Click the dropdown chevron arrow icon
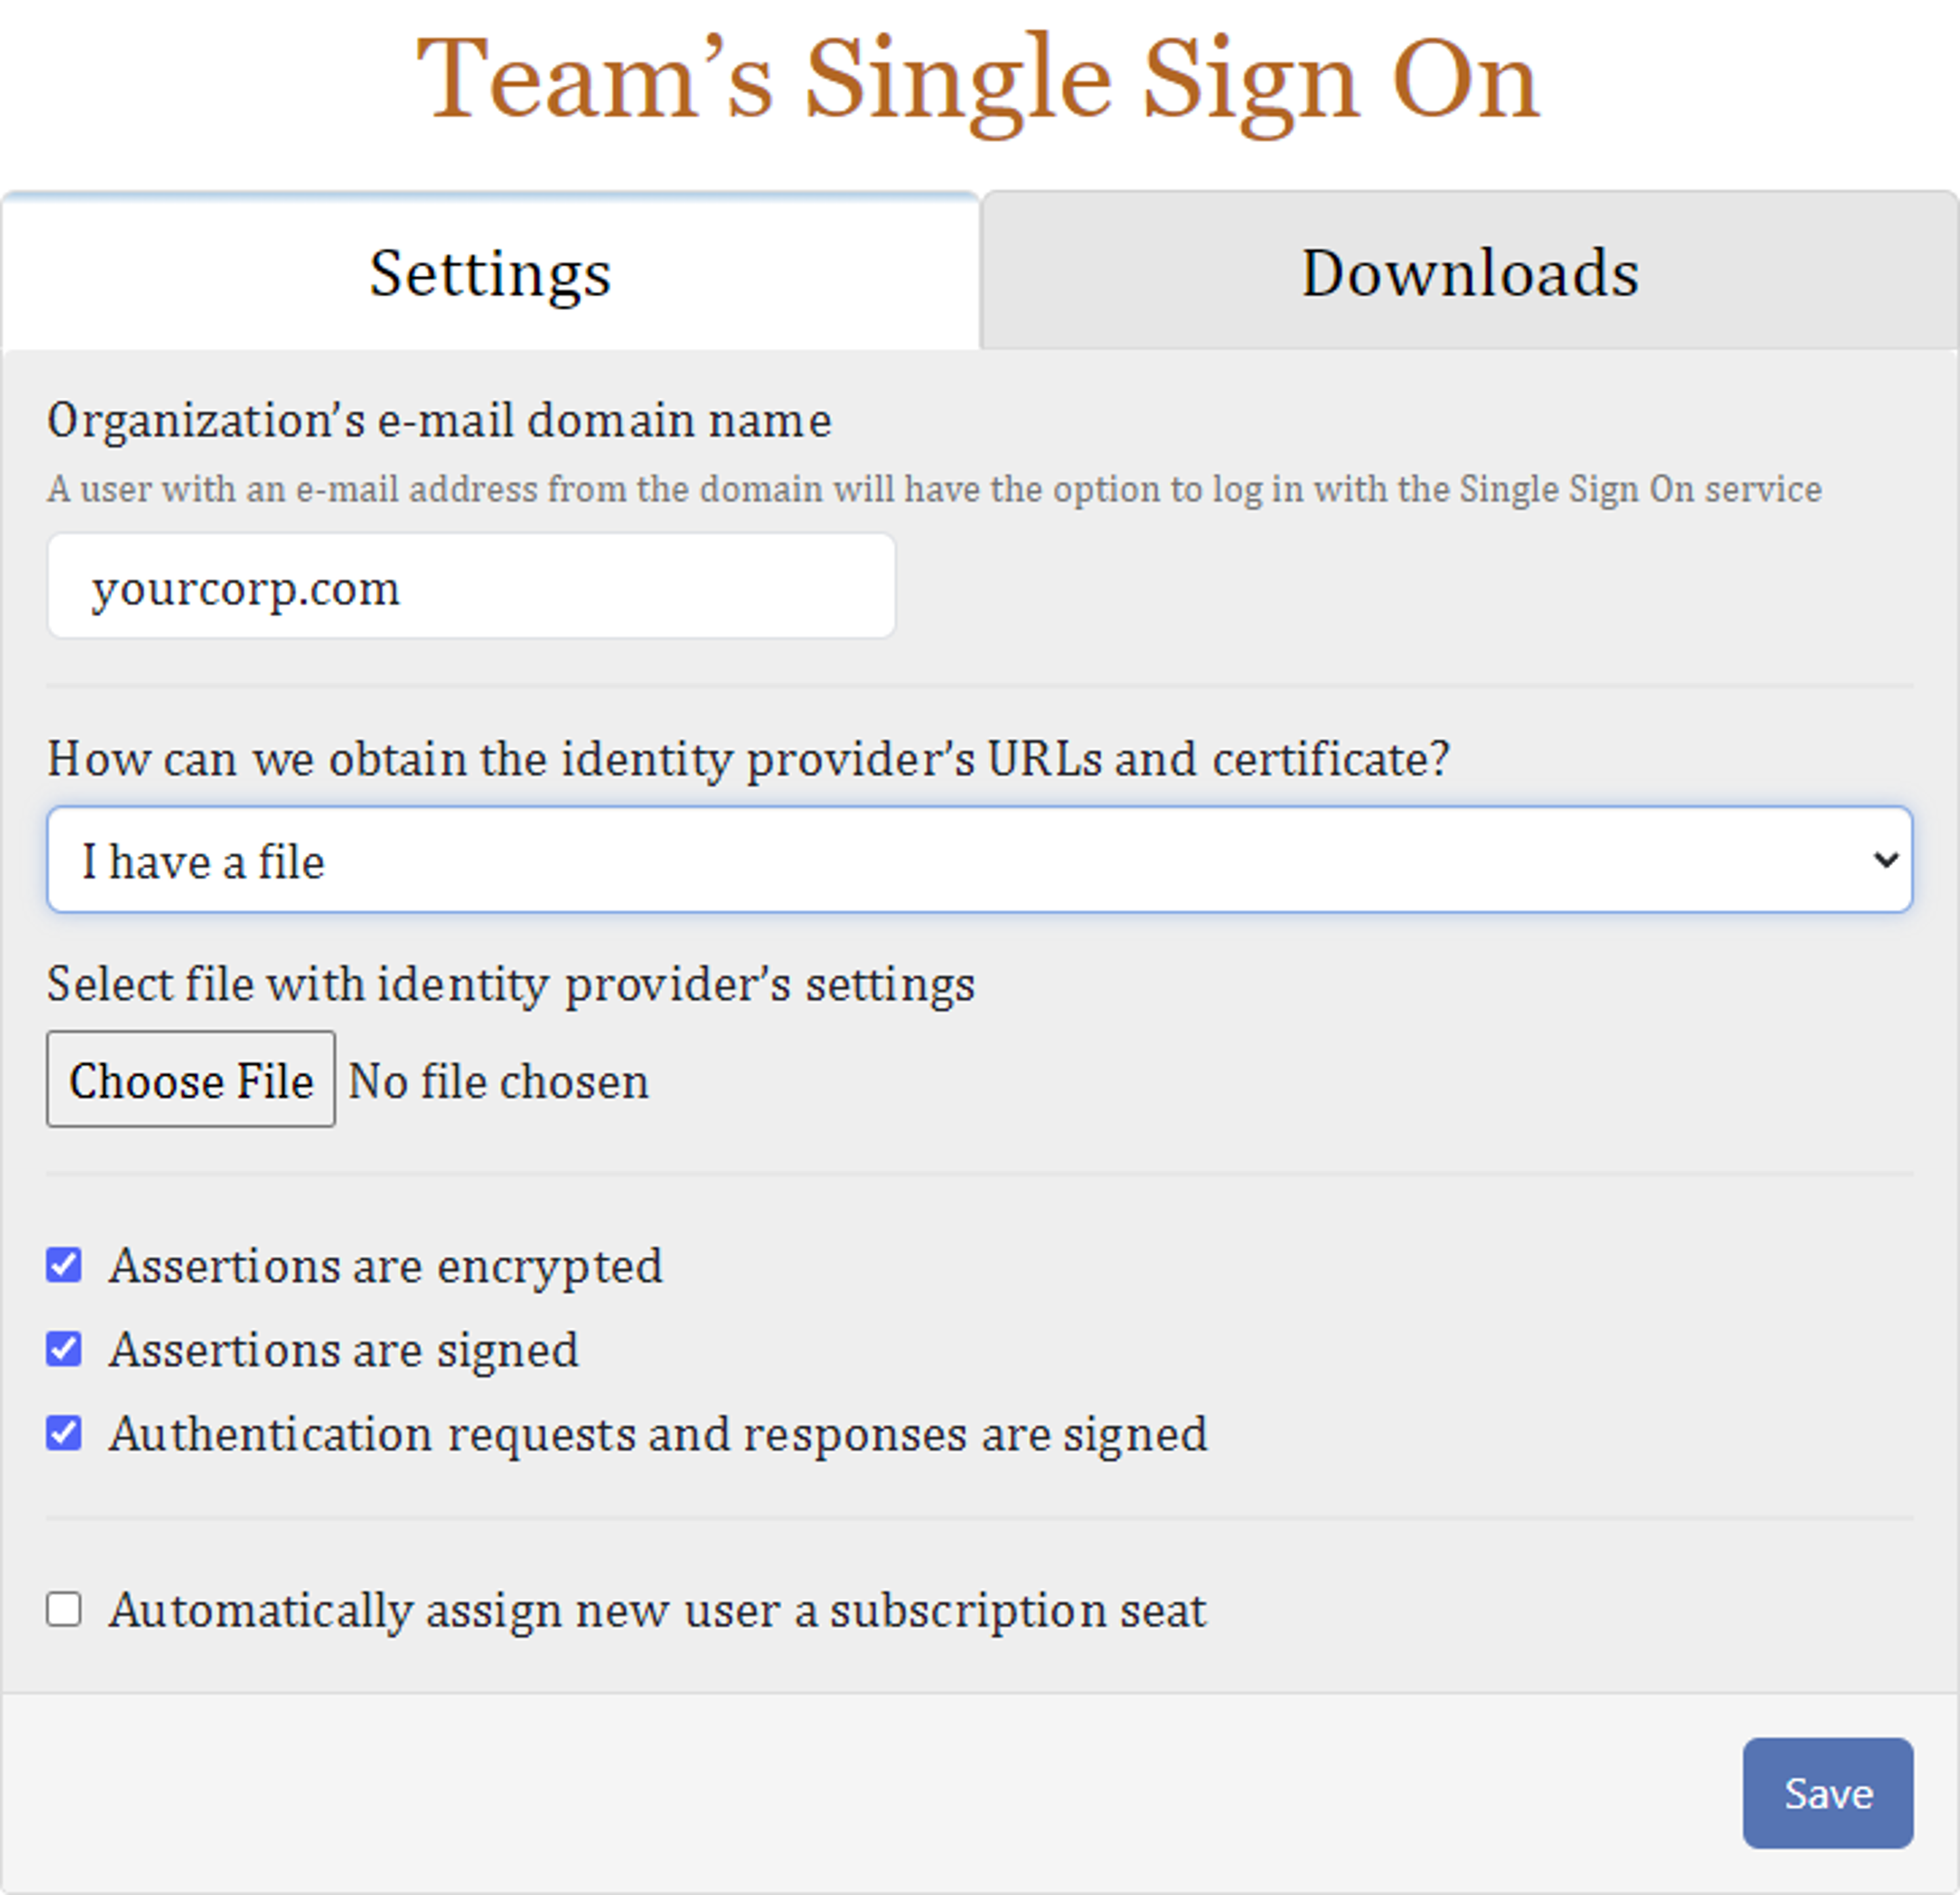Screen dimensions: 1960x1895 point(1885,860)
